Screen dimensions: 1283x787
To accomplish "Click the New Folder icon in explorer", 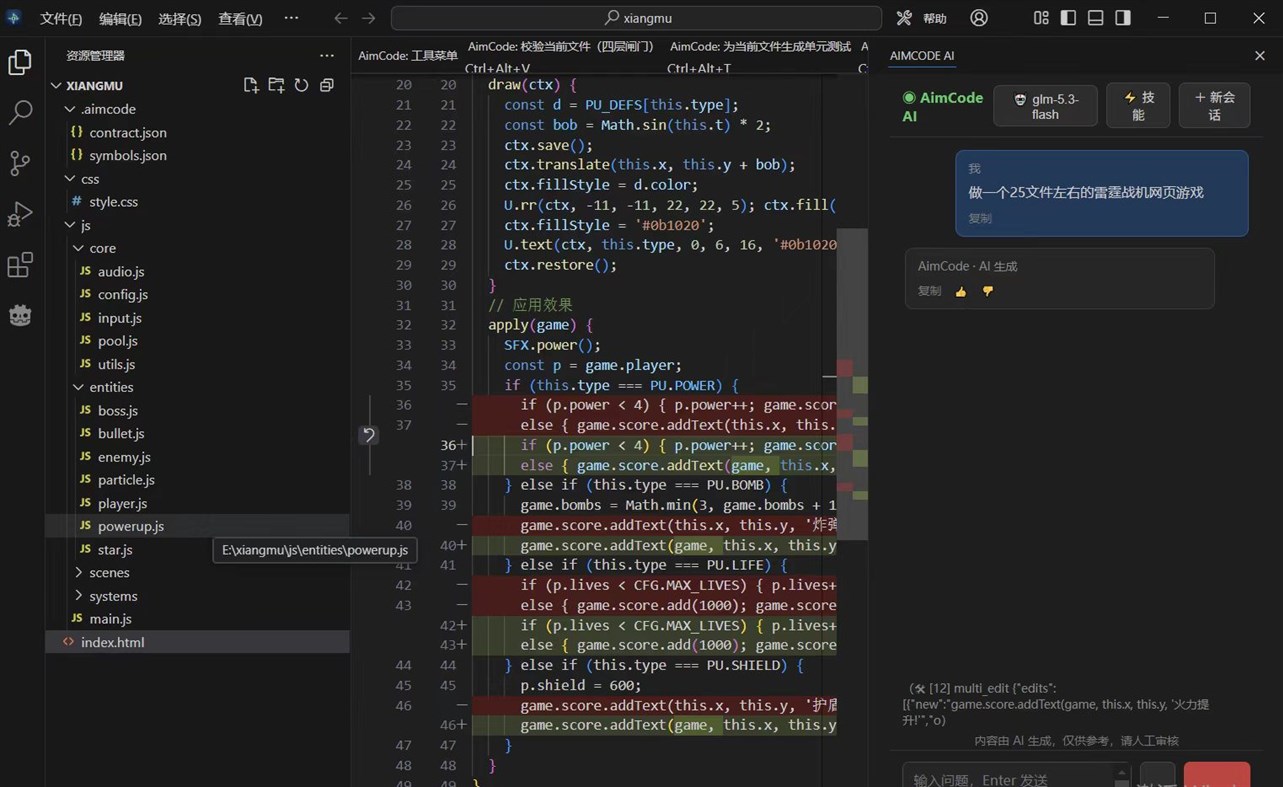I will click(276, 85).
